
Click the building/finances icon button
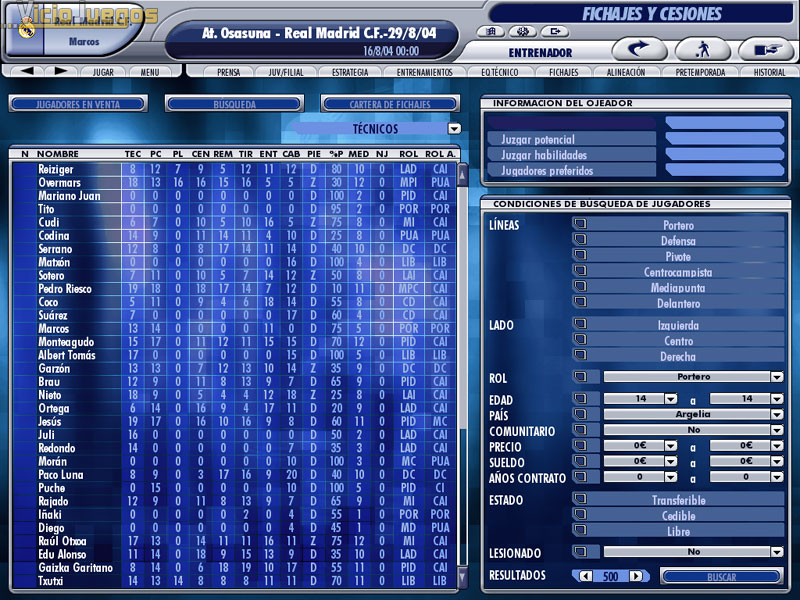(490, 32)
